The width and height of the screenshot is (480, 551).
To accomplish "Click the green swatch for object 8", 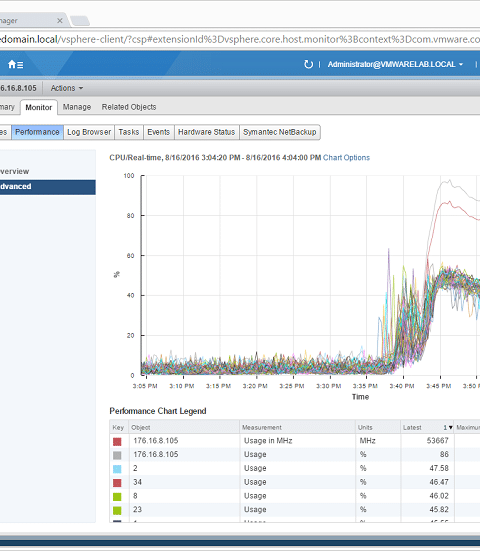I will pyautogui.click(x=117, y=497).
